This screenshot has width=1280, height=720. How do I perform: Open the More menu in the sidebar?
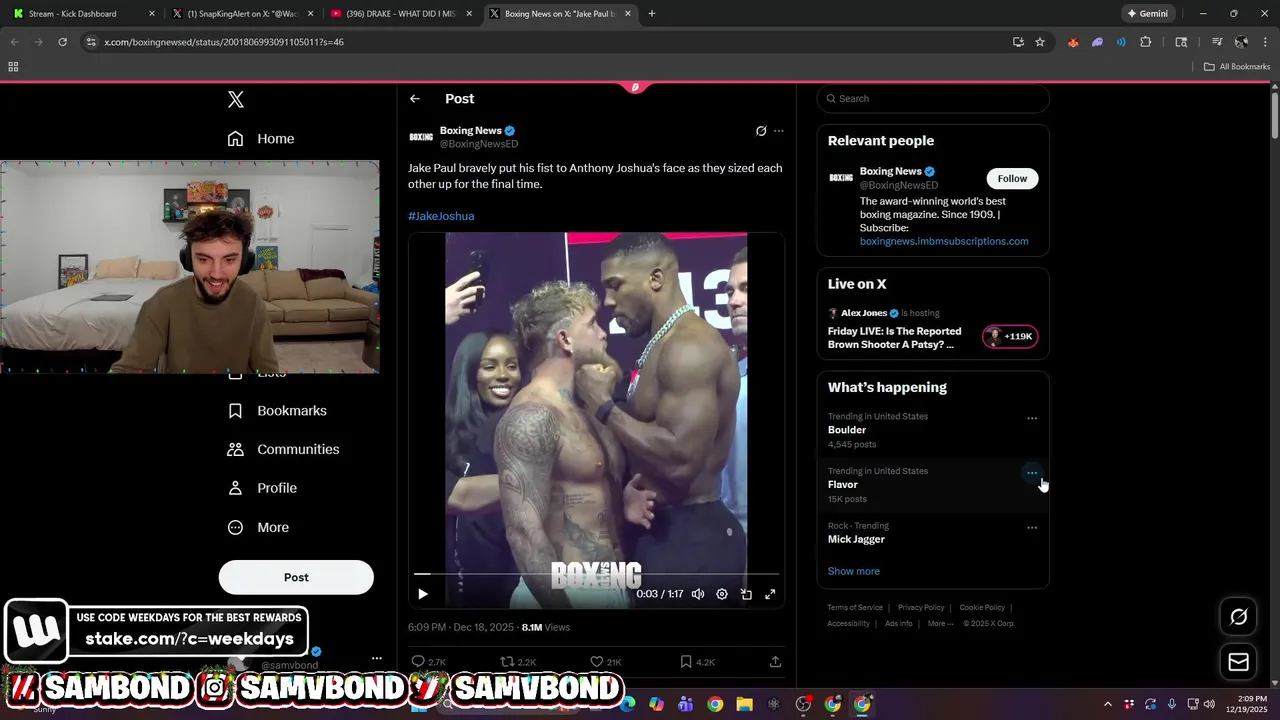coord(258,528)
